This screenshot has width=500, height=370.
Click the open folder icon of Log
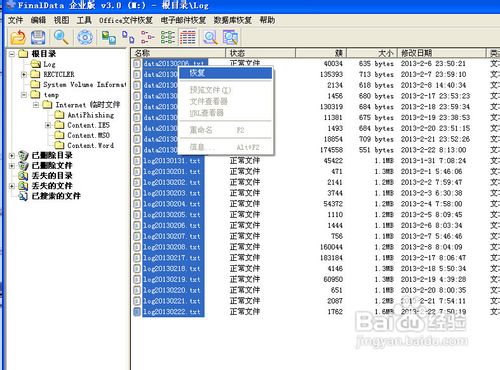click(x=35, y=64)
